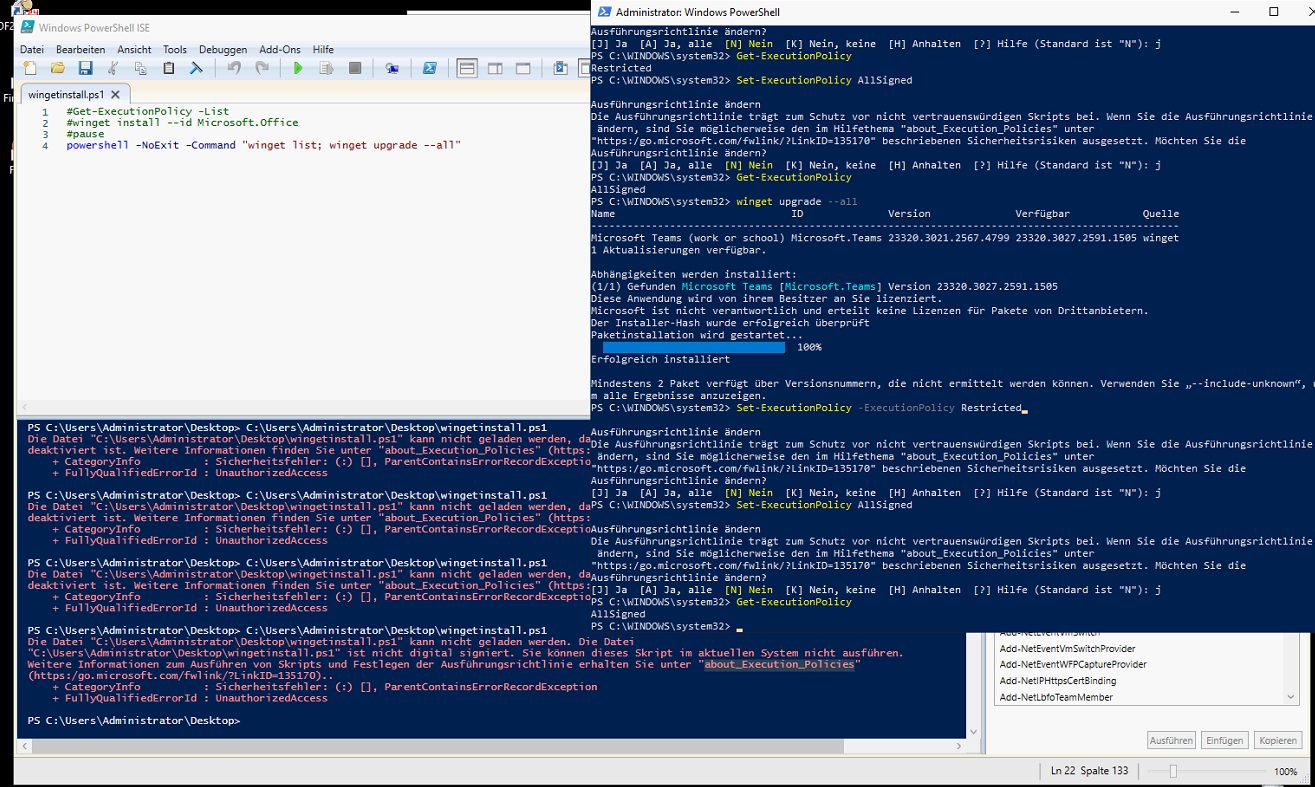1315x787 pixels.
Task: Click the Microsoft Teams (work or school) row
Action: pos(884,239)
